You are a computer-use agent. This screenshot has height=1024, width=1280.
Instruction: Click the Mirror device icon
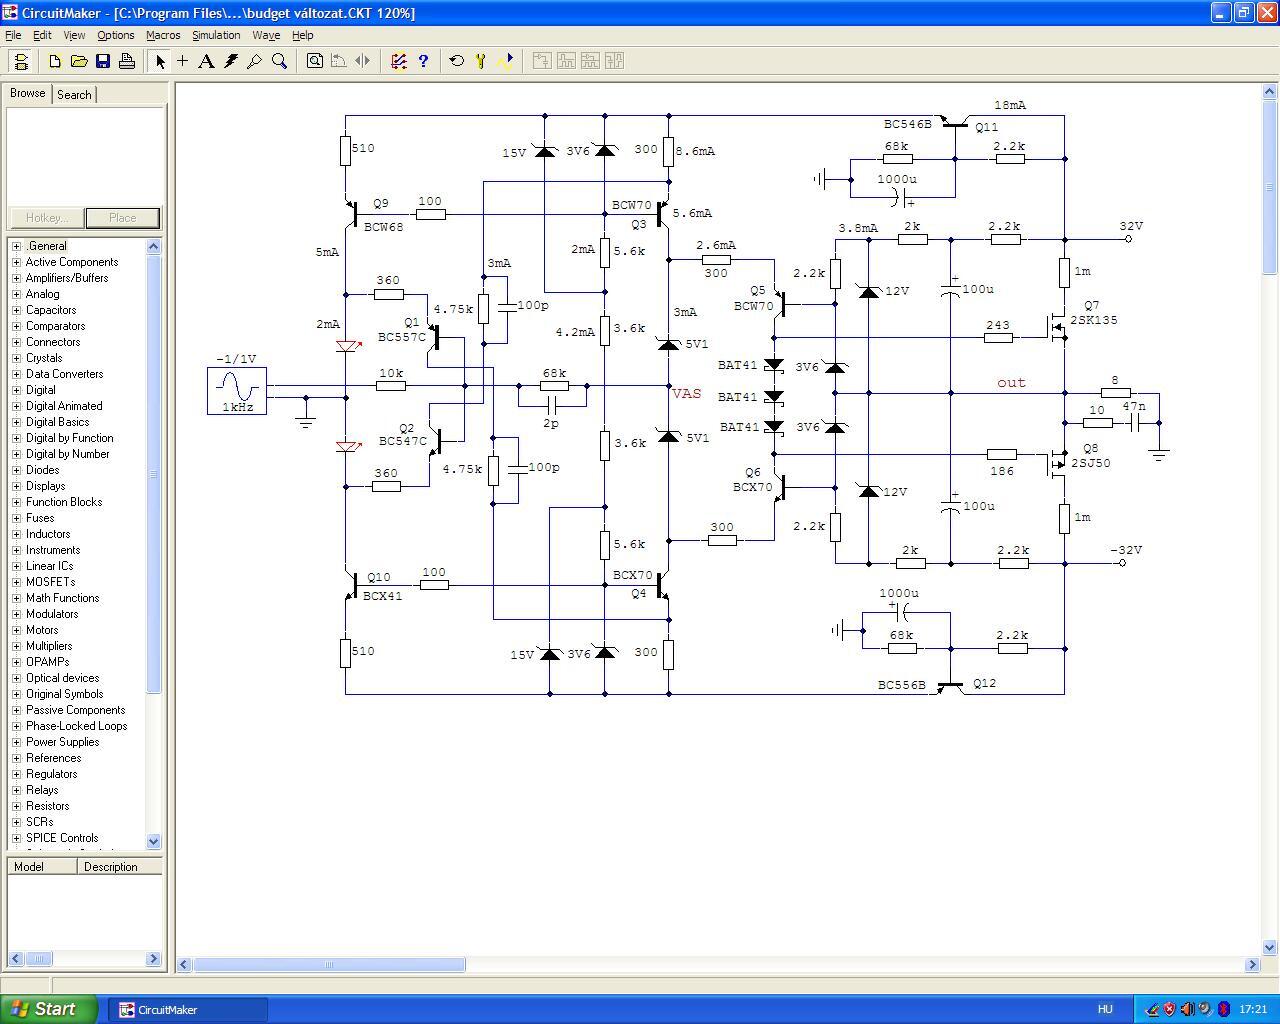(363, 61)
